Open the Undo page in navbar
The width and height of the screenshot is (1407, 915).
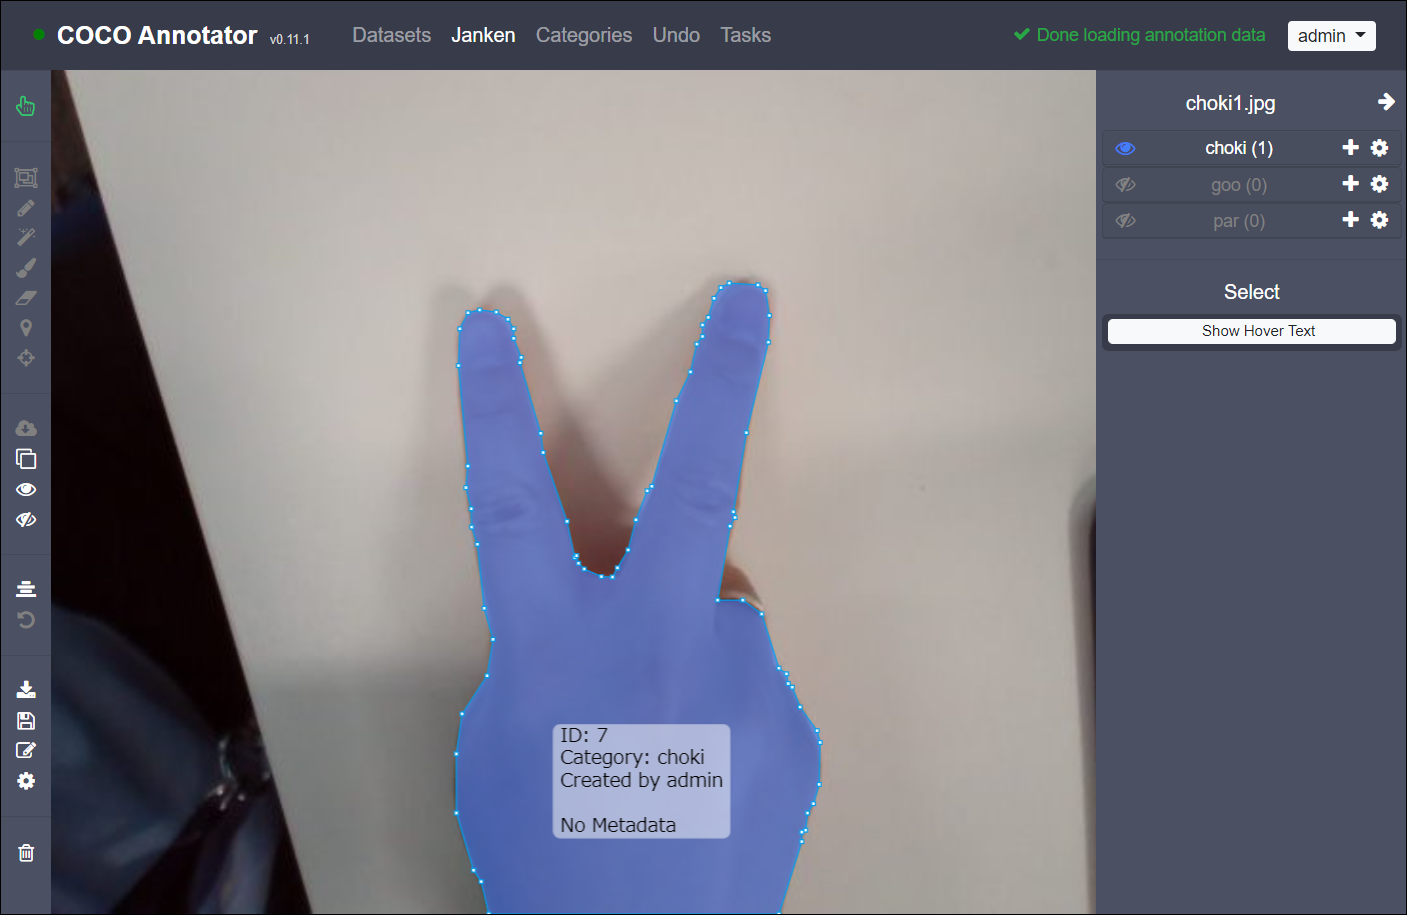[x=676, y=35]
